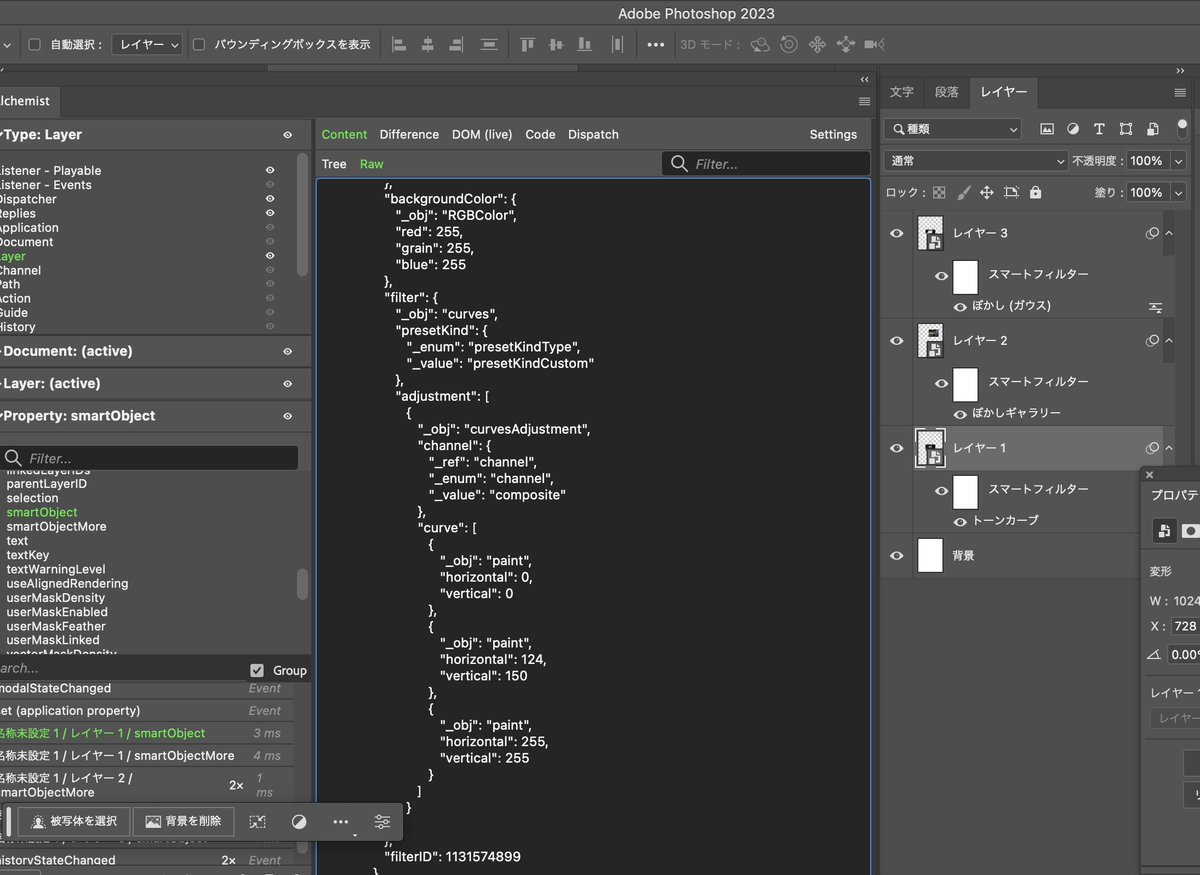Screen dimensions: 1200x875
Task: Open the 種類 layer filter dropdown
Action: point(953,129)
